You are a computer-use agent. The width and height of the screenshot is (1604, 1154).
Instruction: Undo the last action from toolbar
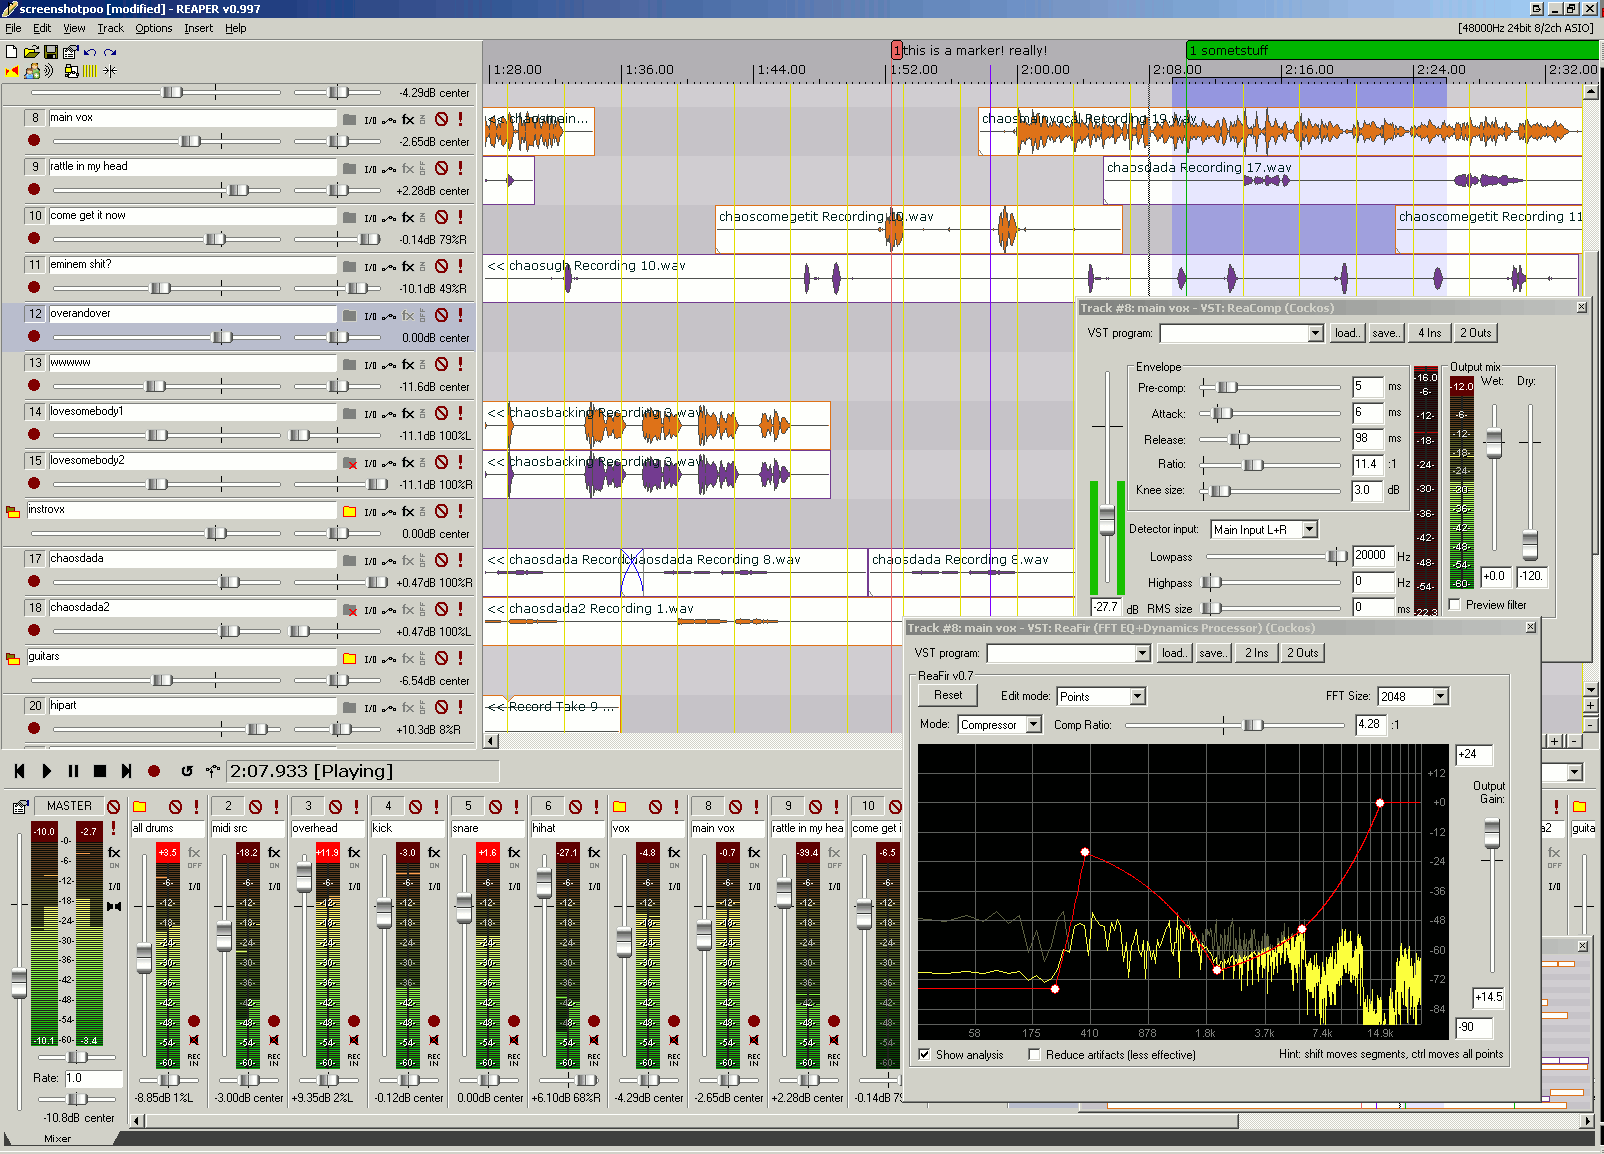[90, 52]
